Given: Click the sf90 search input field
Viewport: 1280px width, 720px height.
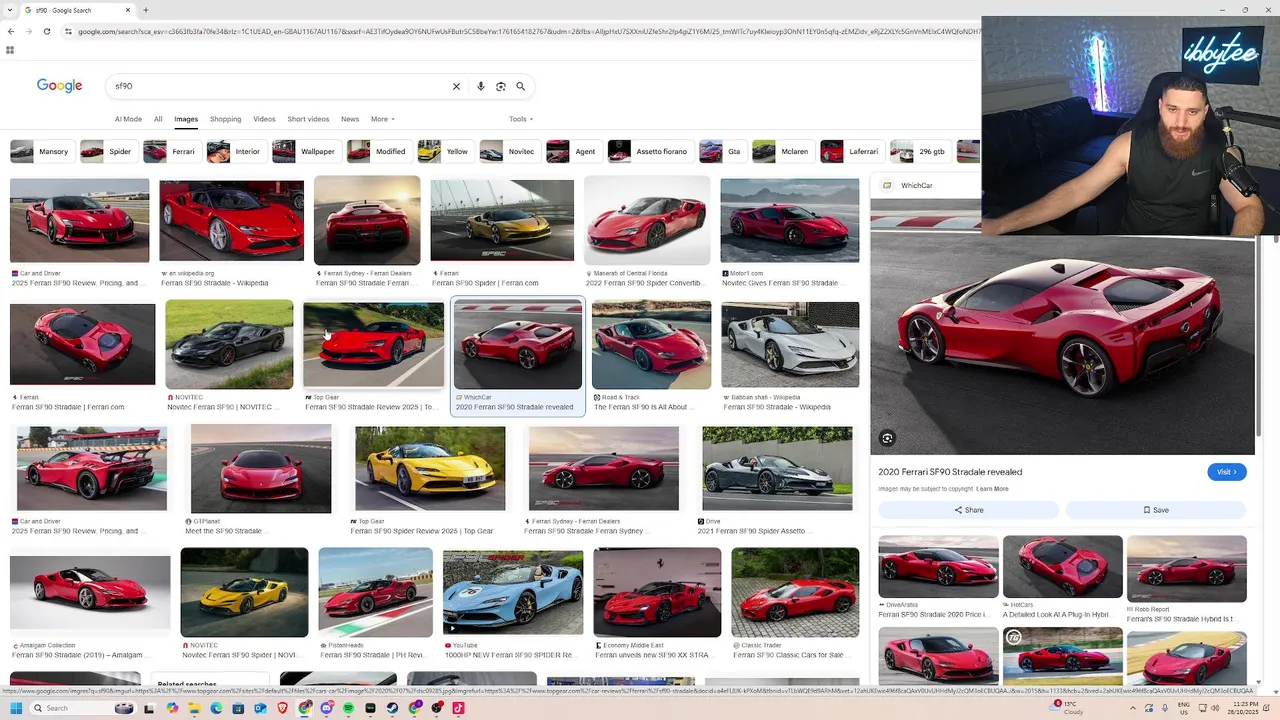Looking at the screenshot, I should click(280, 86).
